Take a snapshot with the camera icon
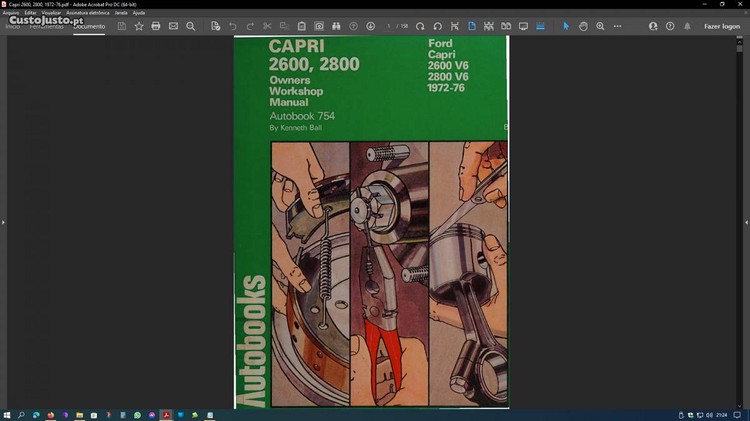The height and width of the screenshot is (421, 750). click(319, 26)
